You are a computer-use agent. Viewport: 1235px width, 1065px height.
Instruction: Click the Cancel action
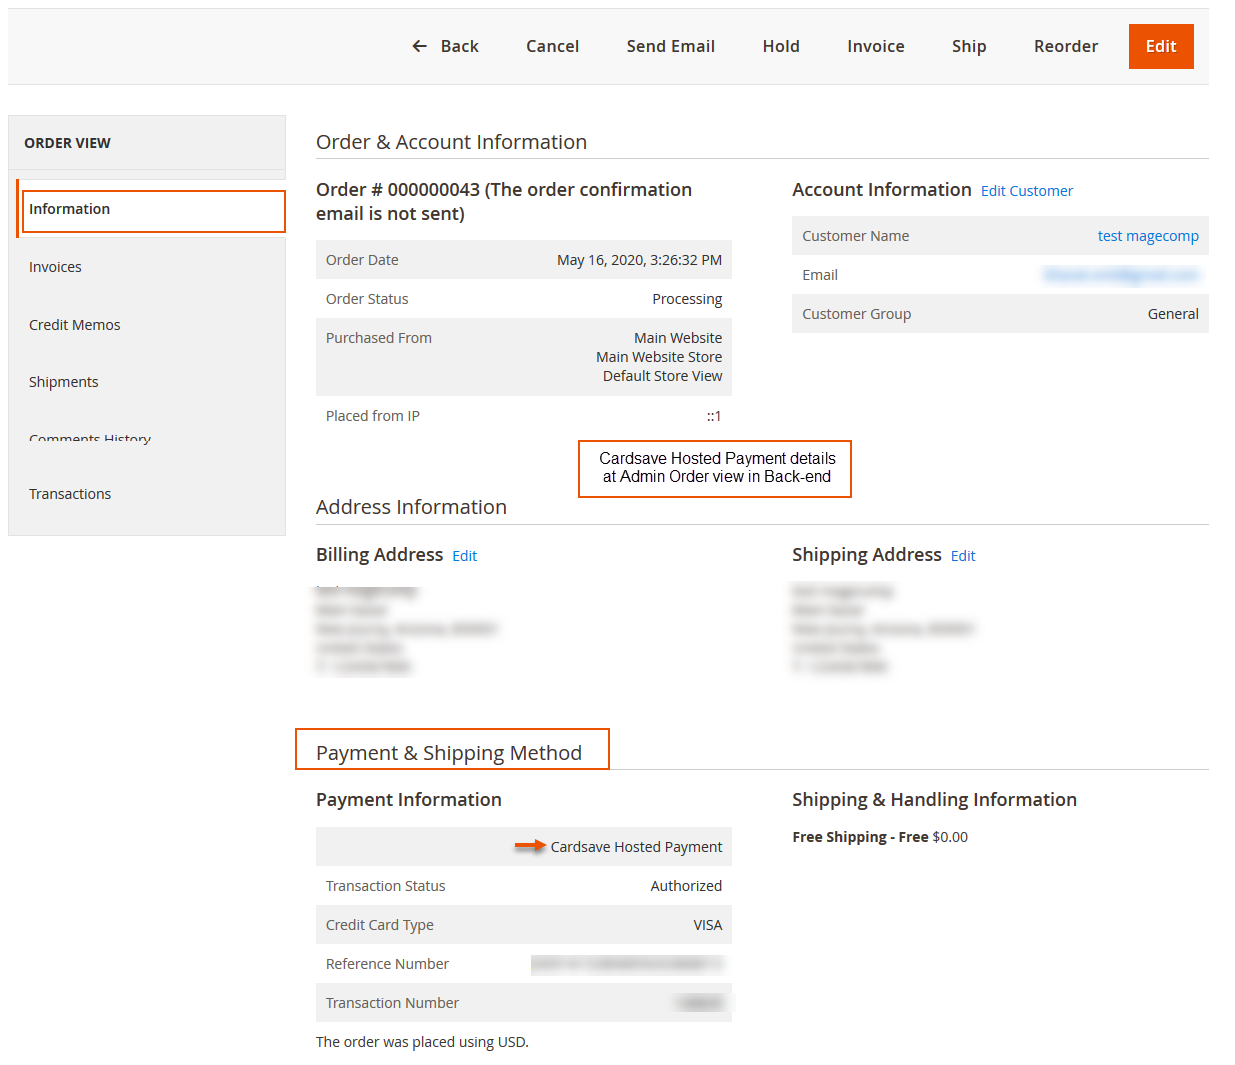(551, 46)
